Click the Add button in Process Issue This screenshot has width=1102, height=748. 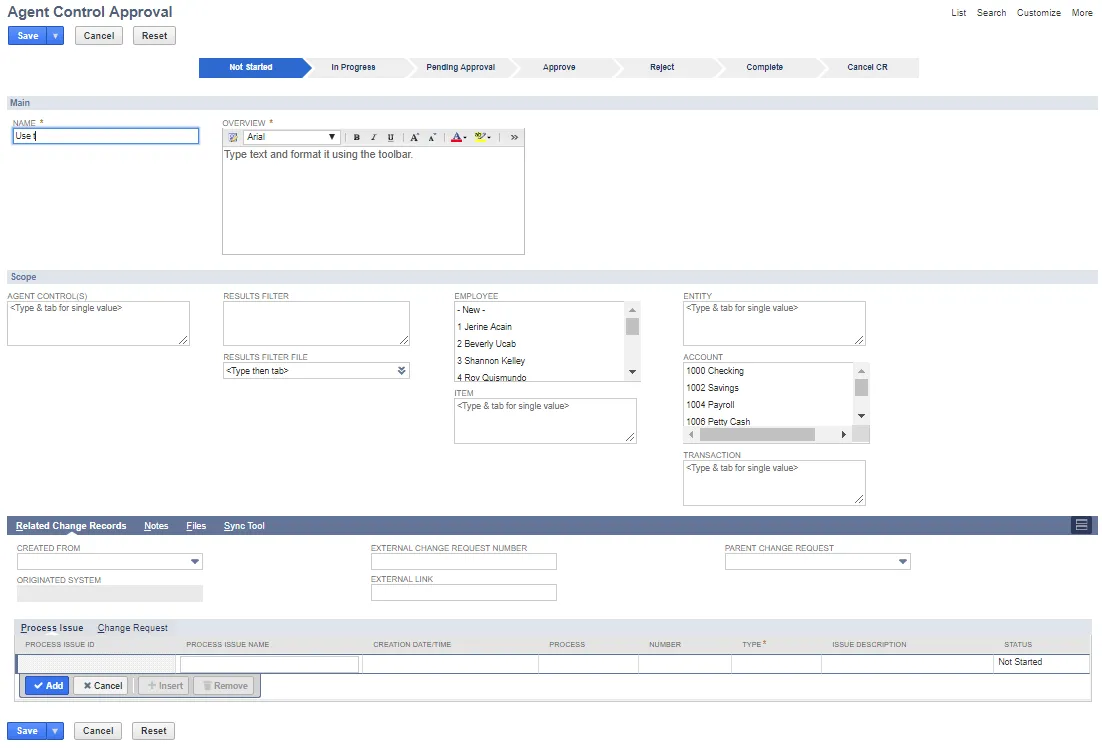[x=48, y=685]
